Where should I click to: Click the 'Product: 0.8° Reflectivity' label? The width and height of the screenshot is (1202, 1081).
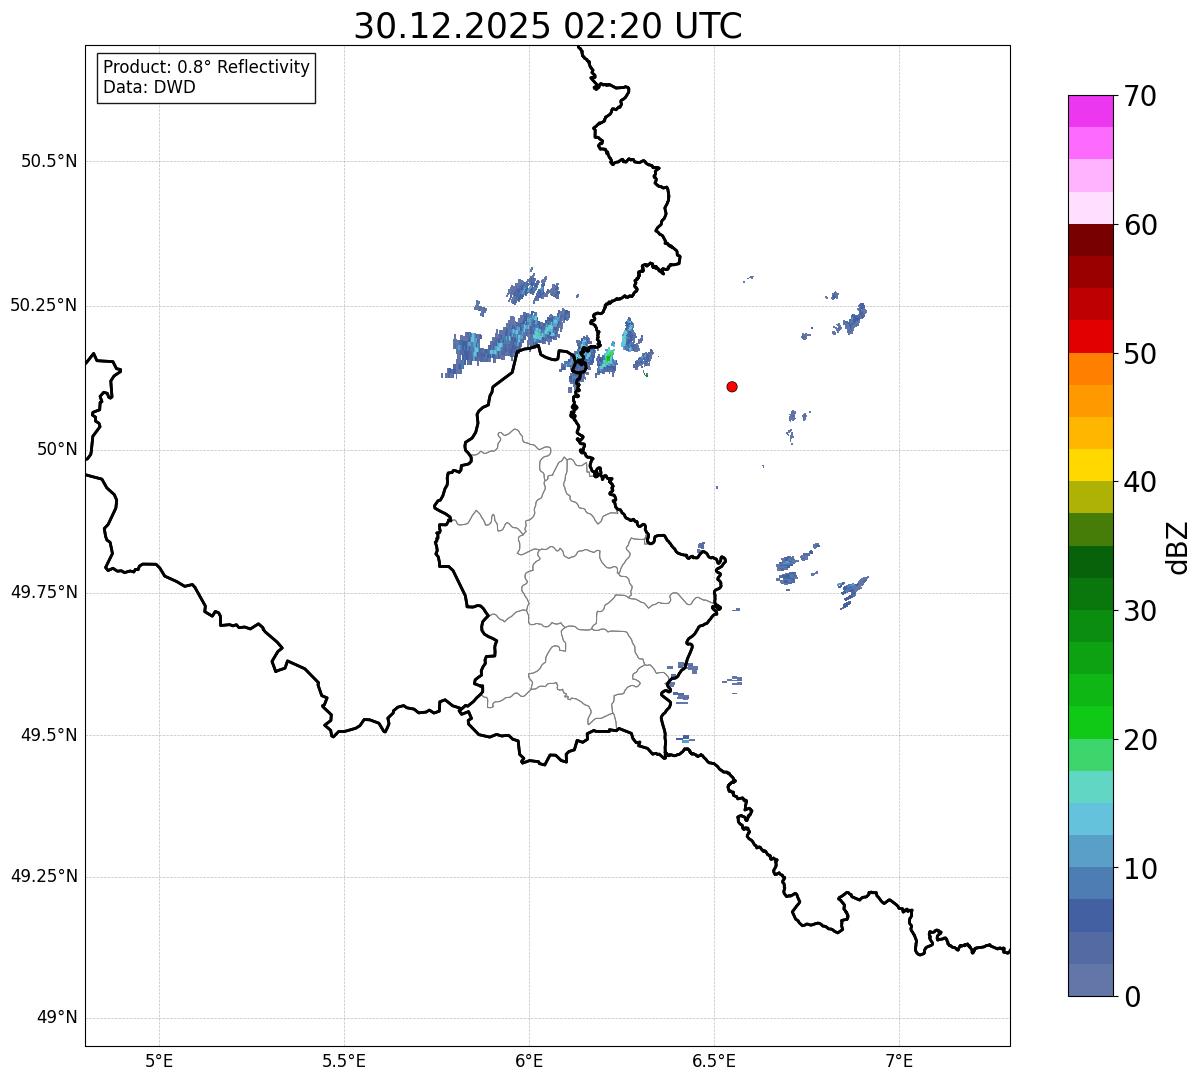coord(207,67)
